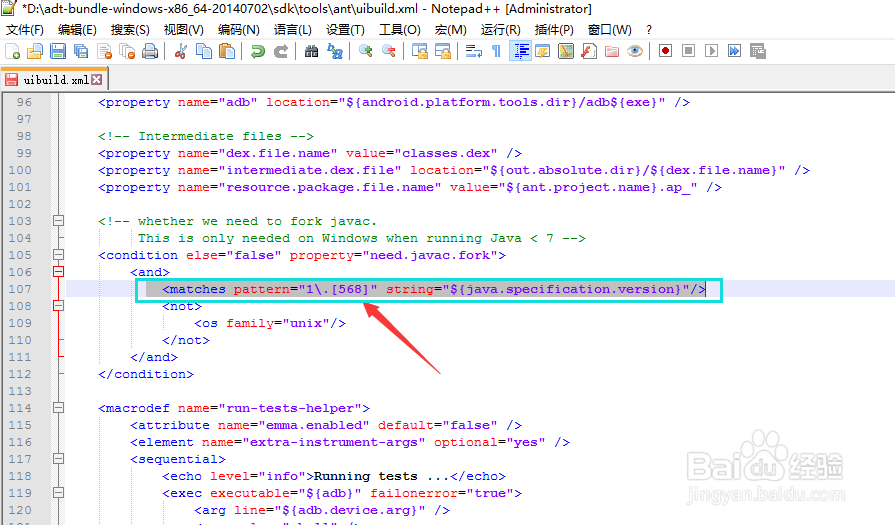Save all files with the stacked floppies icon
The image size is (895, 525).
(x=81, y=51)
